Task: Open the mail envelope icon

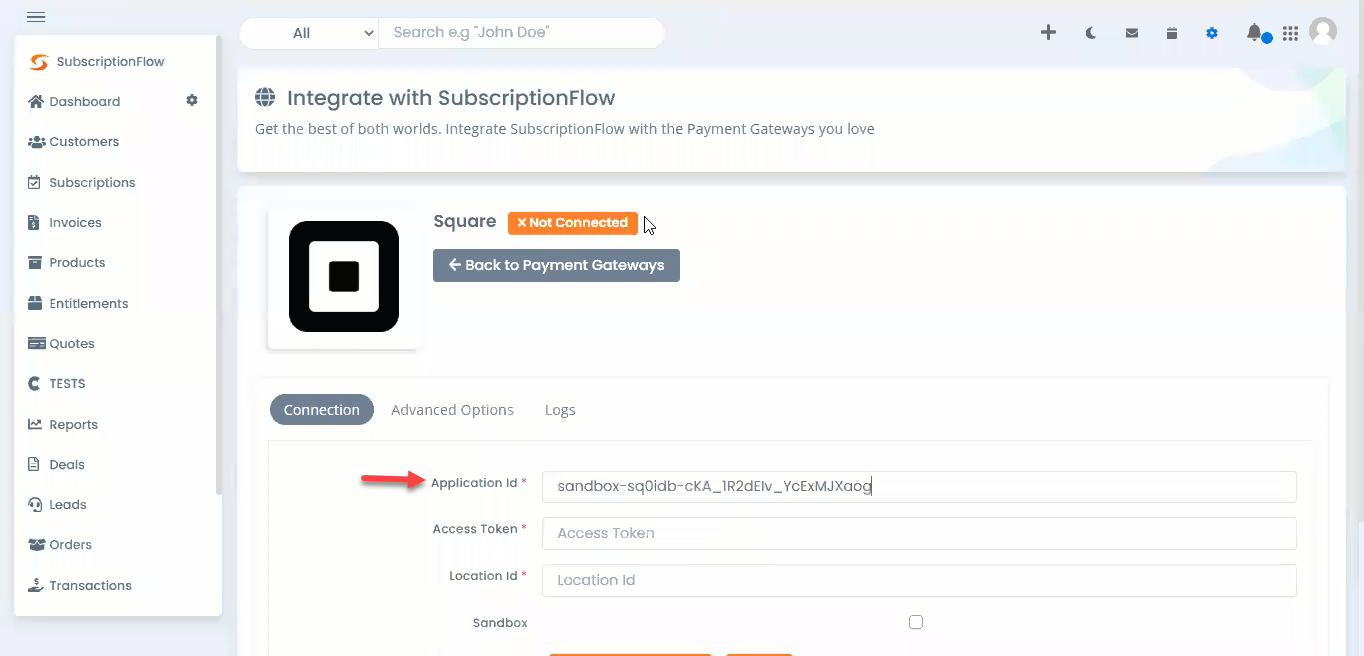Action: tap(1131, 33)
